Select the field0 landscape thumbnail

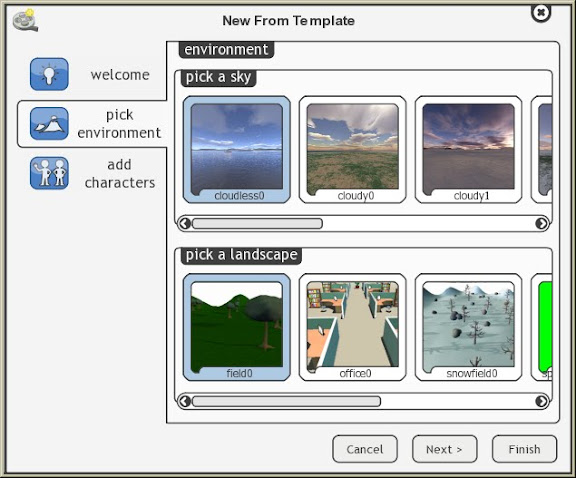[x=237, y=327]
